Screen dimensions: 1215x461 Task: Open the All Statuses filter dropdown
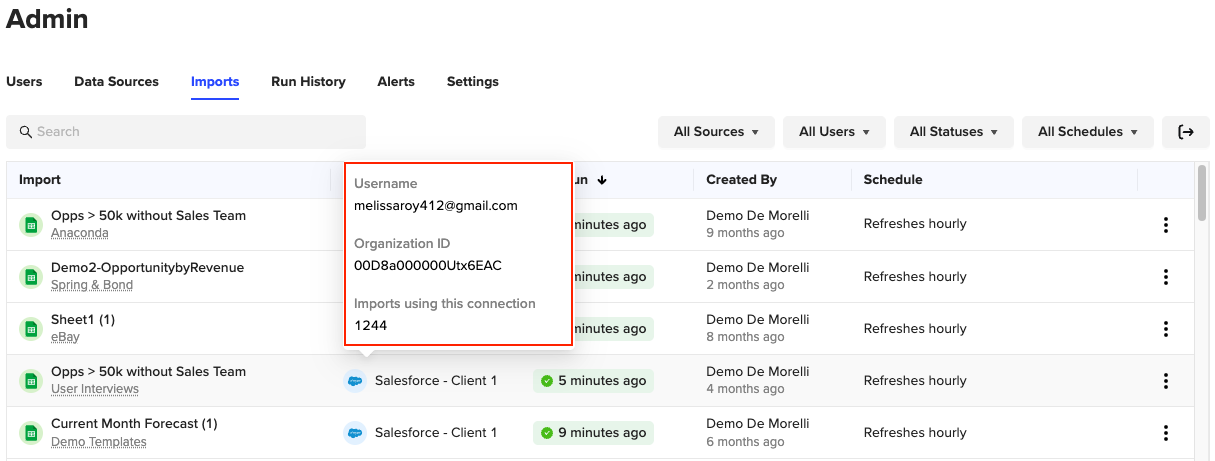click(953, 132)
